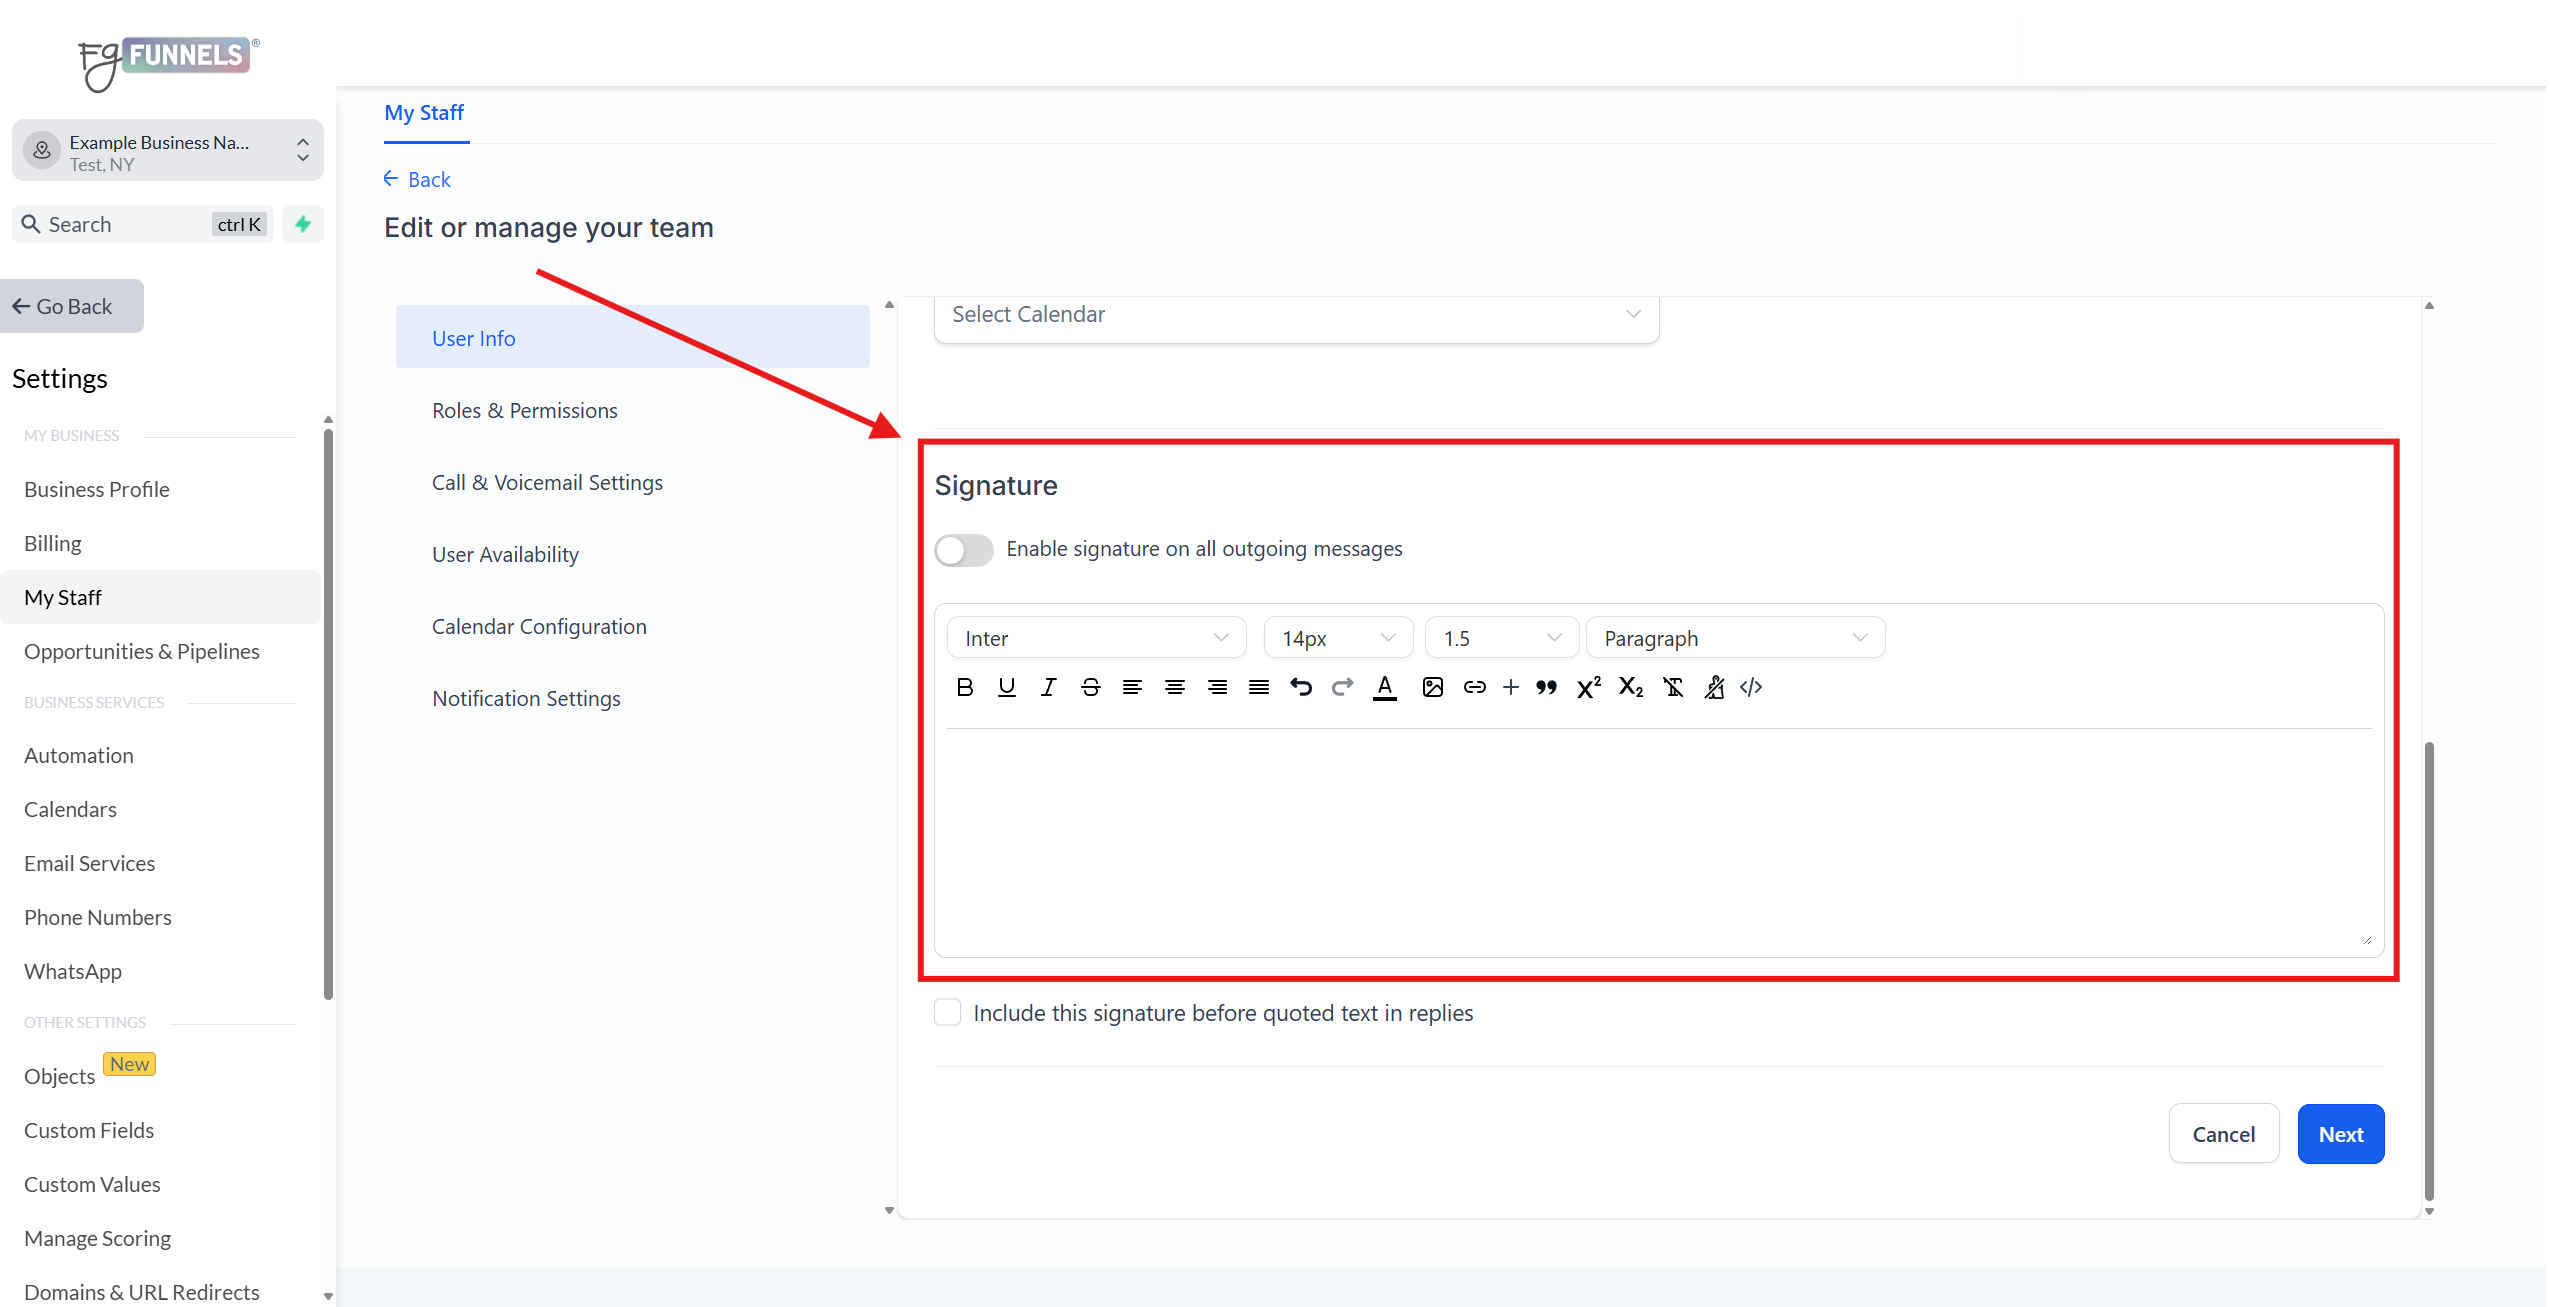Insert an image into signature

pos(1432,687)
